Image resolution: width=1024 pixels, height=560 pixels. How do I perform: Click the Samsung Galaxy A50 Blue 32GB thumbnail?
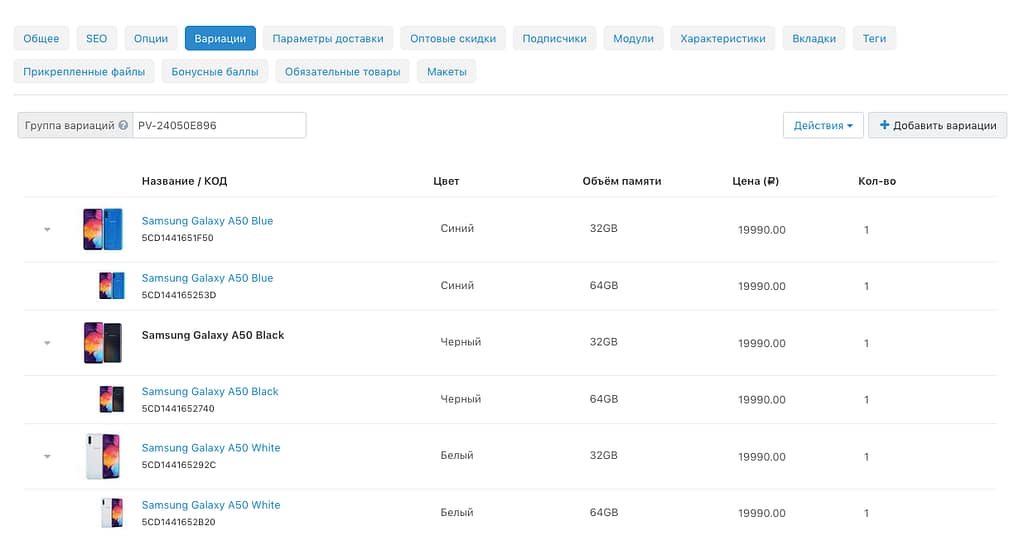tap(102, 229)
